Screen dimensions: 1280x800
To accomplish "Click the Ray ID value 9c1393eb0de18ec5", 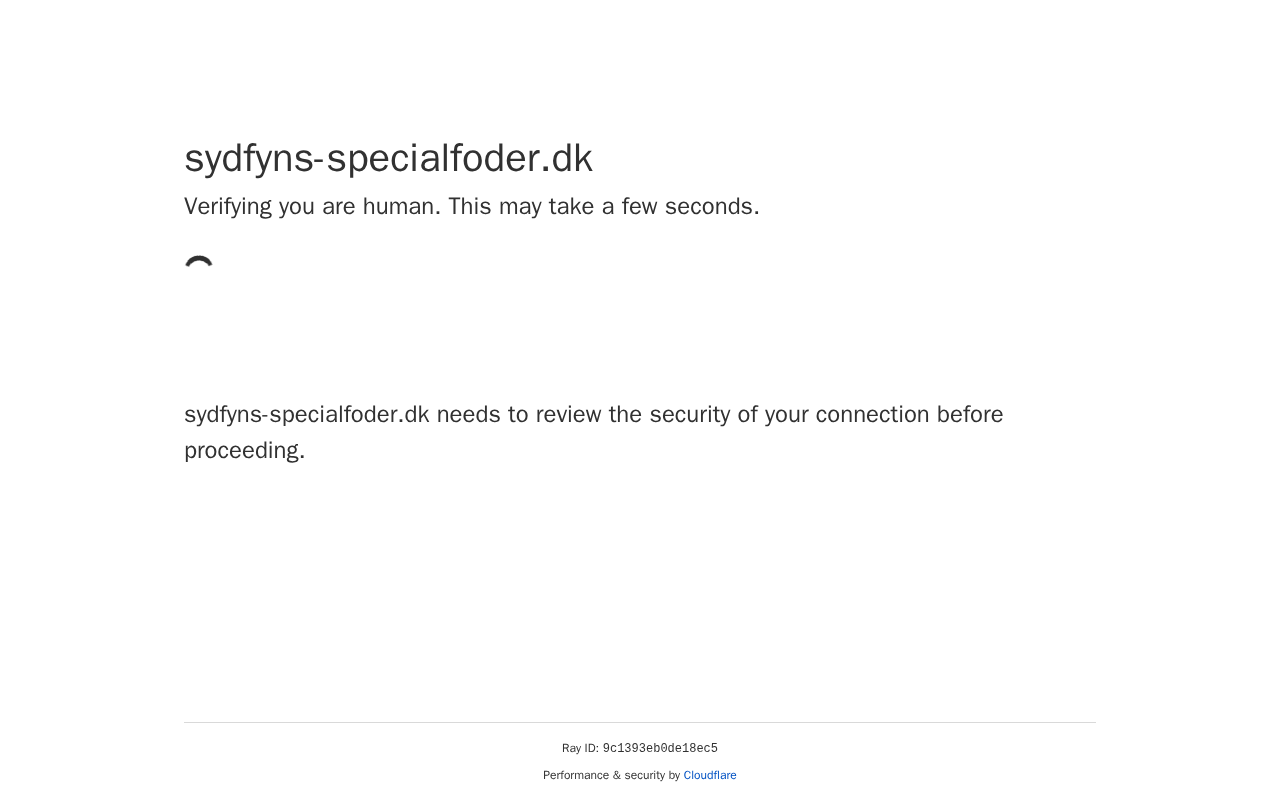I will coord(660,749).
